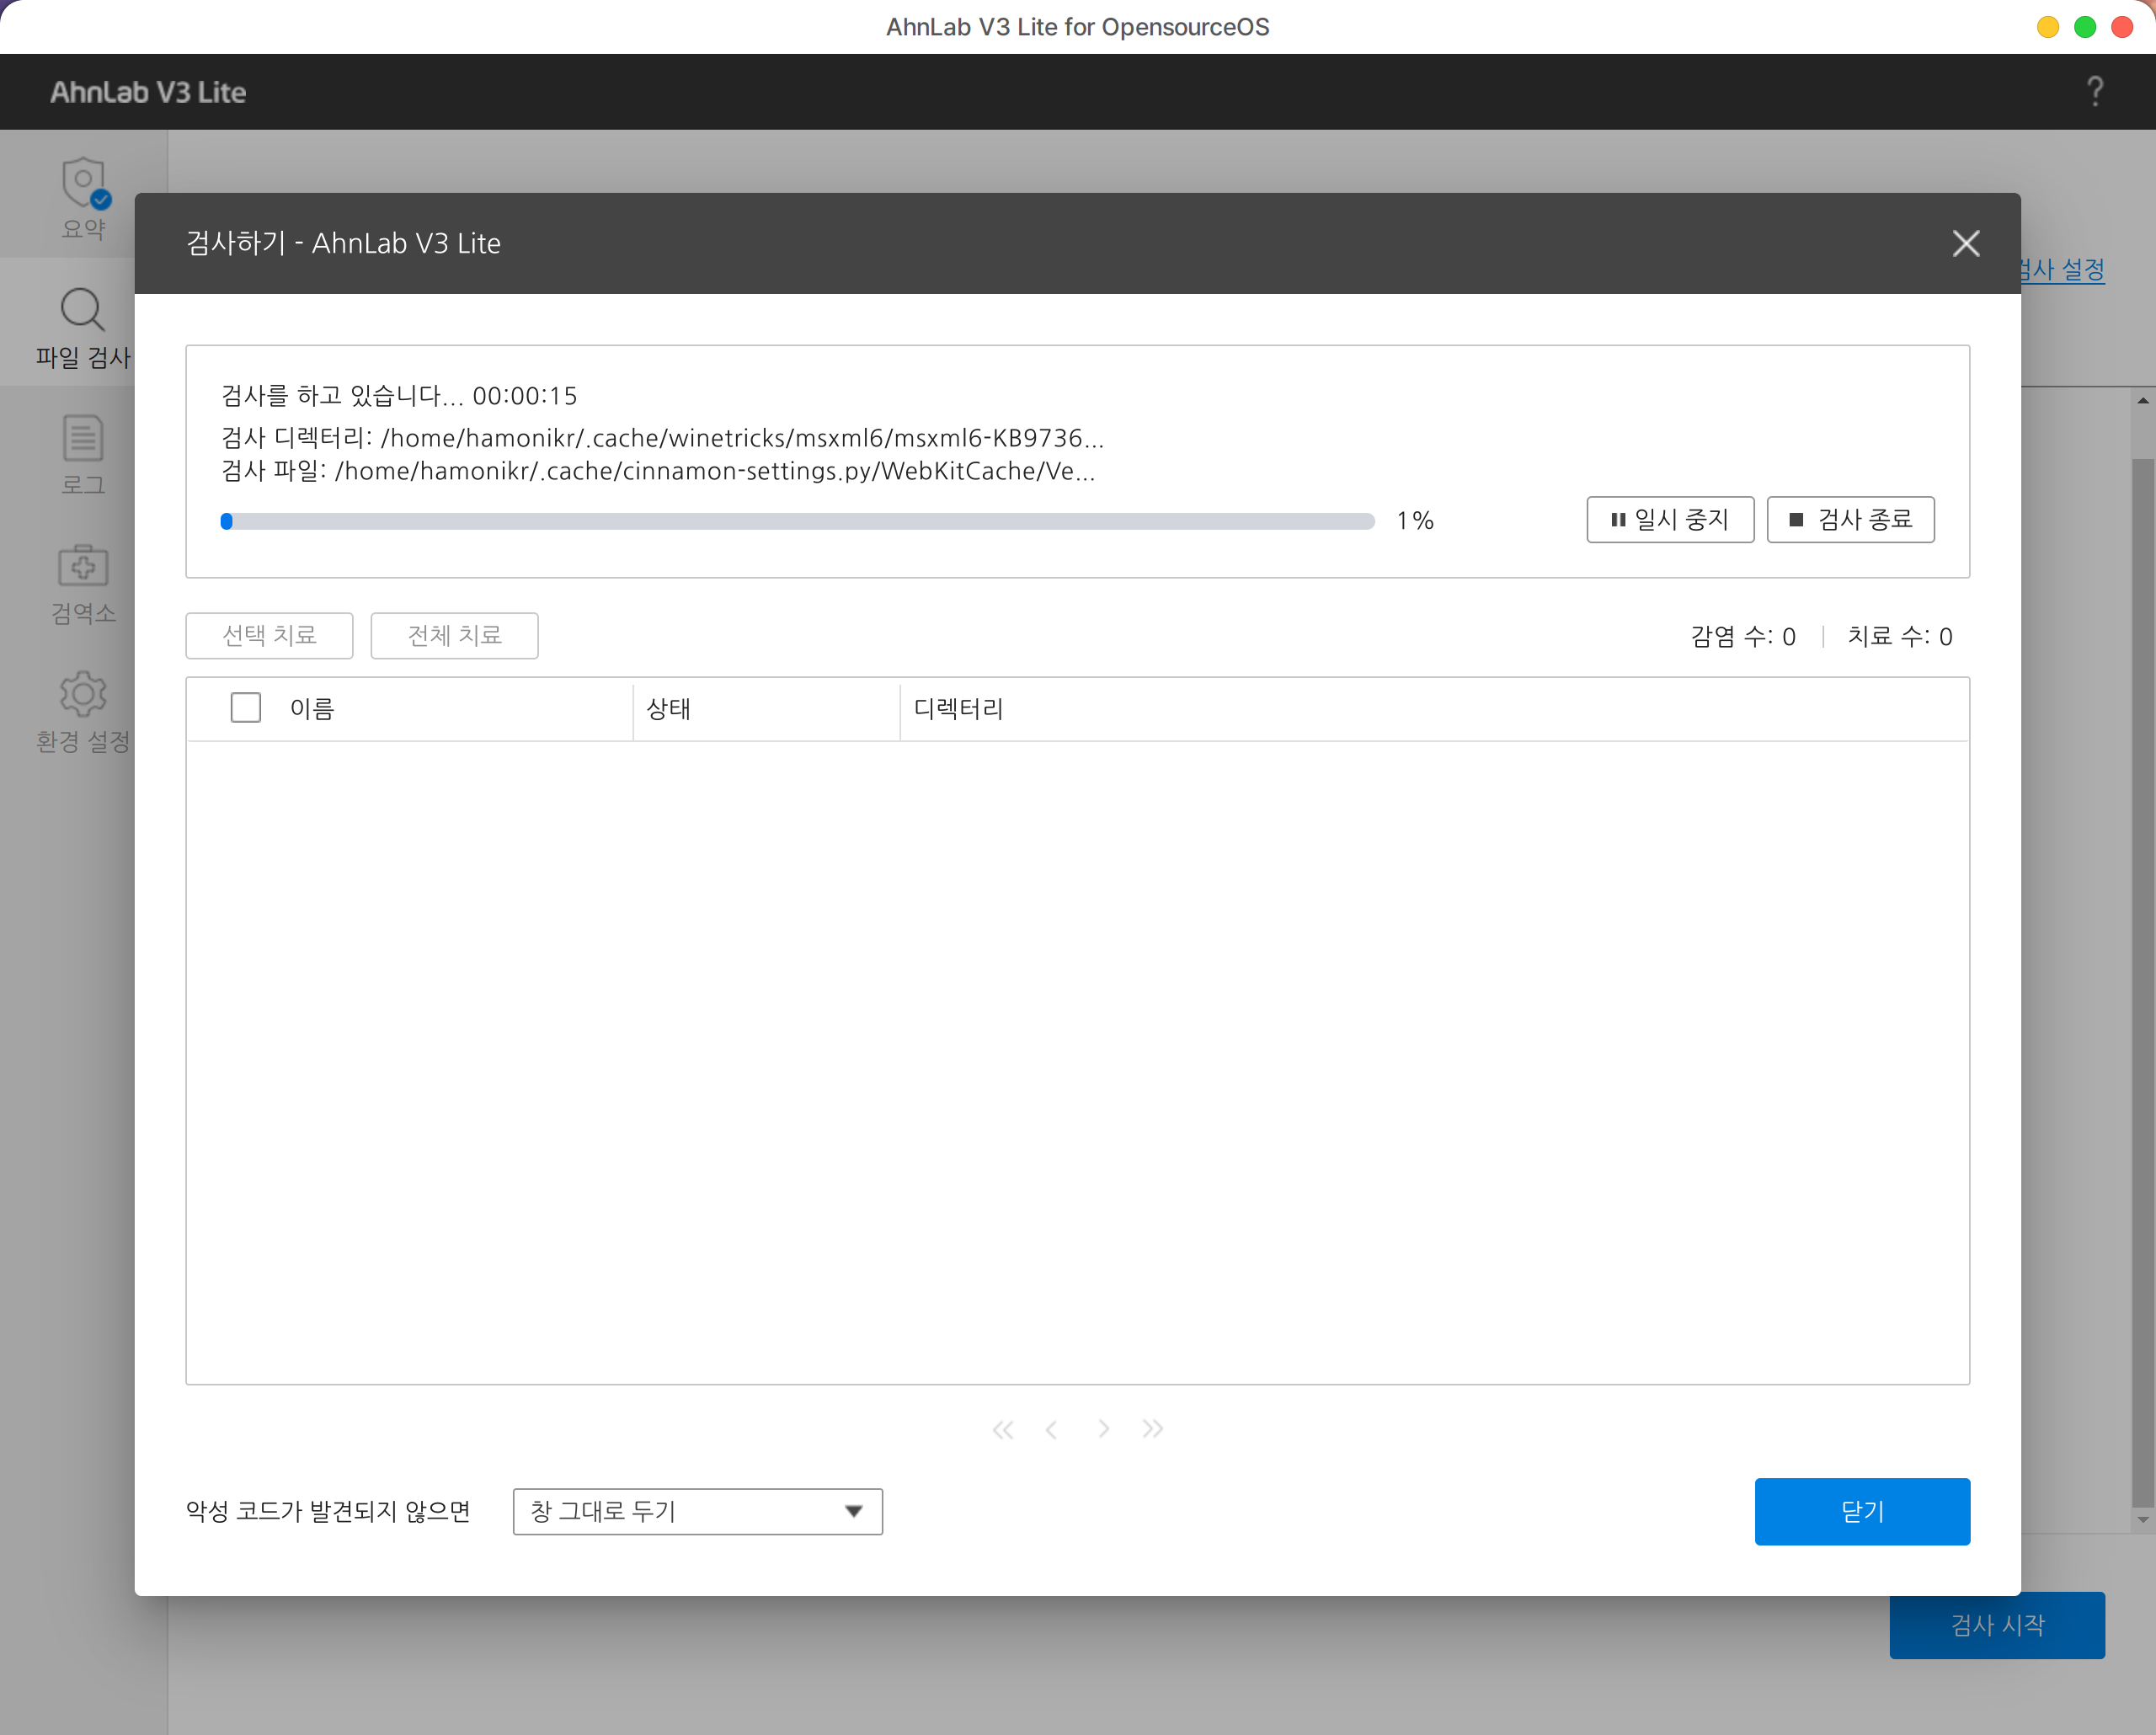The width and height of the screenshot is (2156, 1735).
Task: Click the scrollbar down arrow
Action: 2143,1520
